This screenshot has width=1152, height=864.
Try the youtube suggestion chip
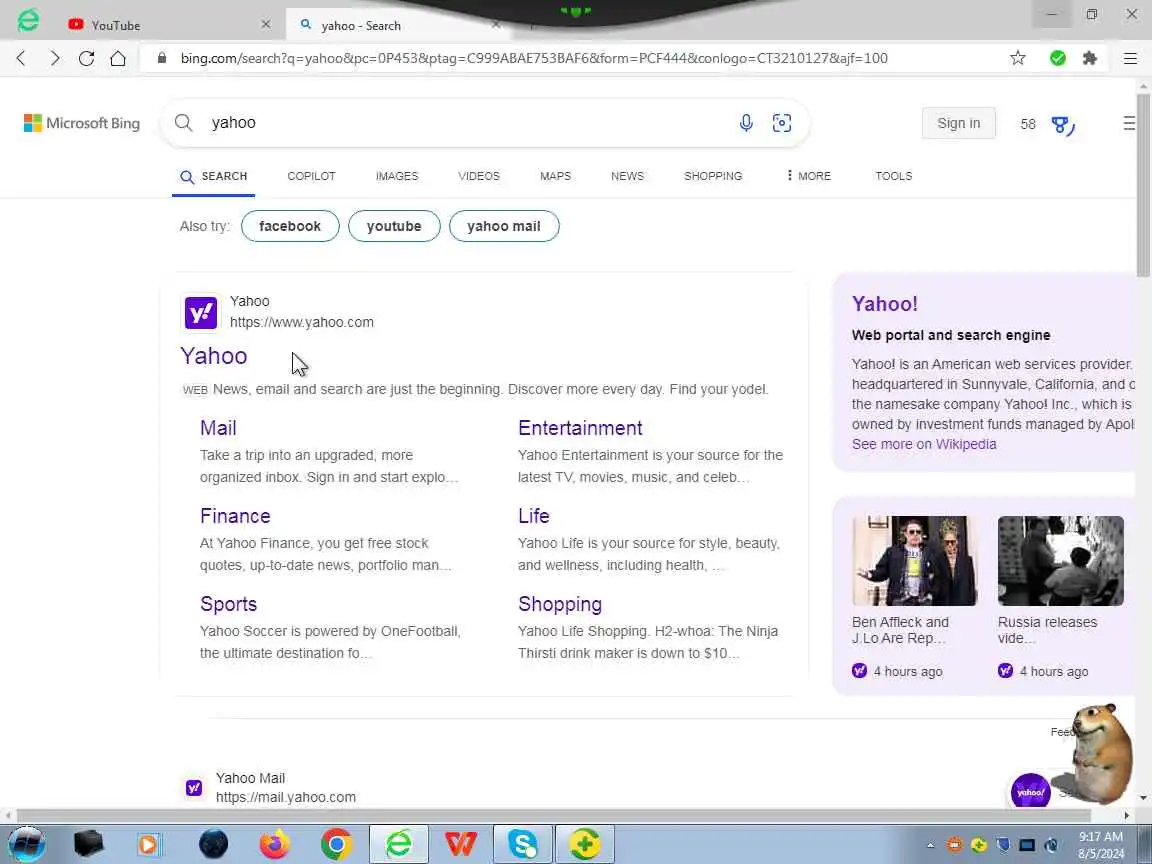click(395, 226)
